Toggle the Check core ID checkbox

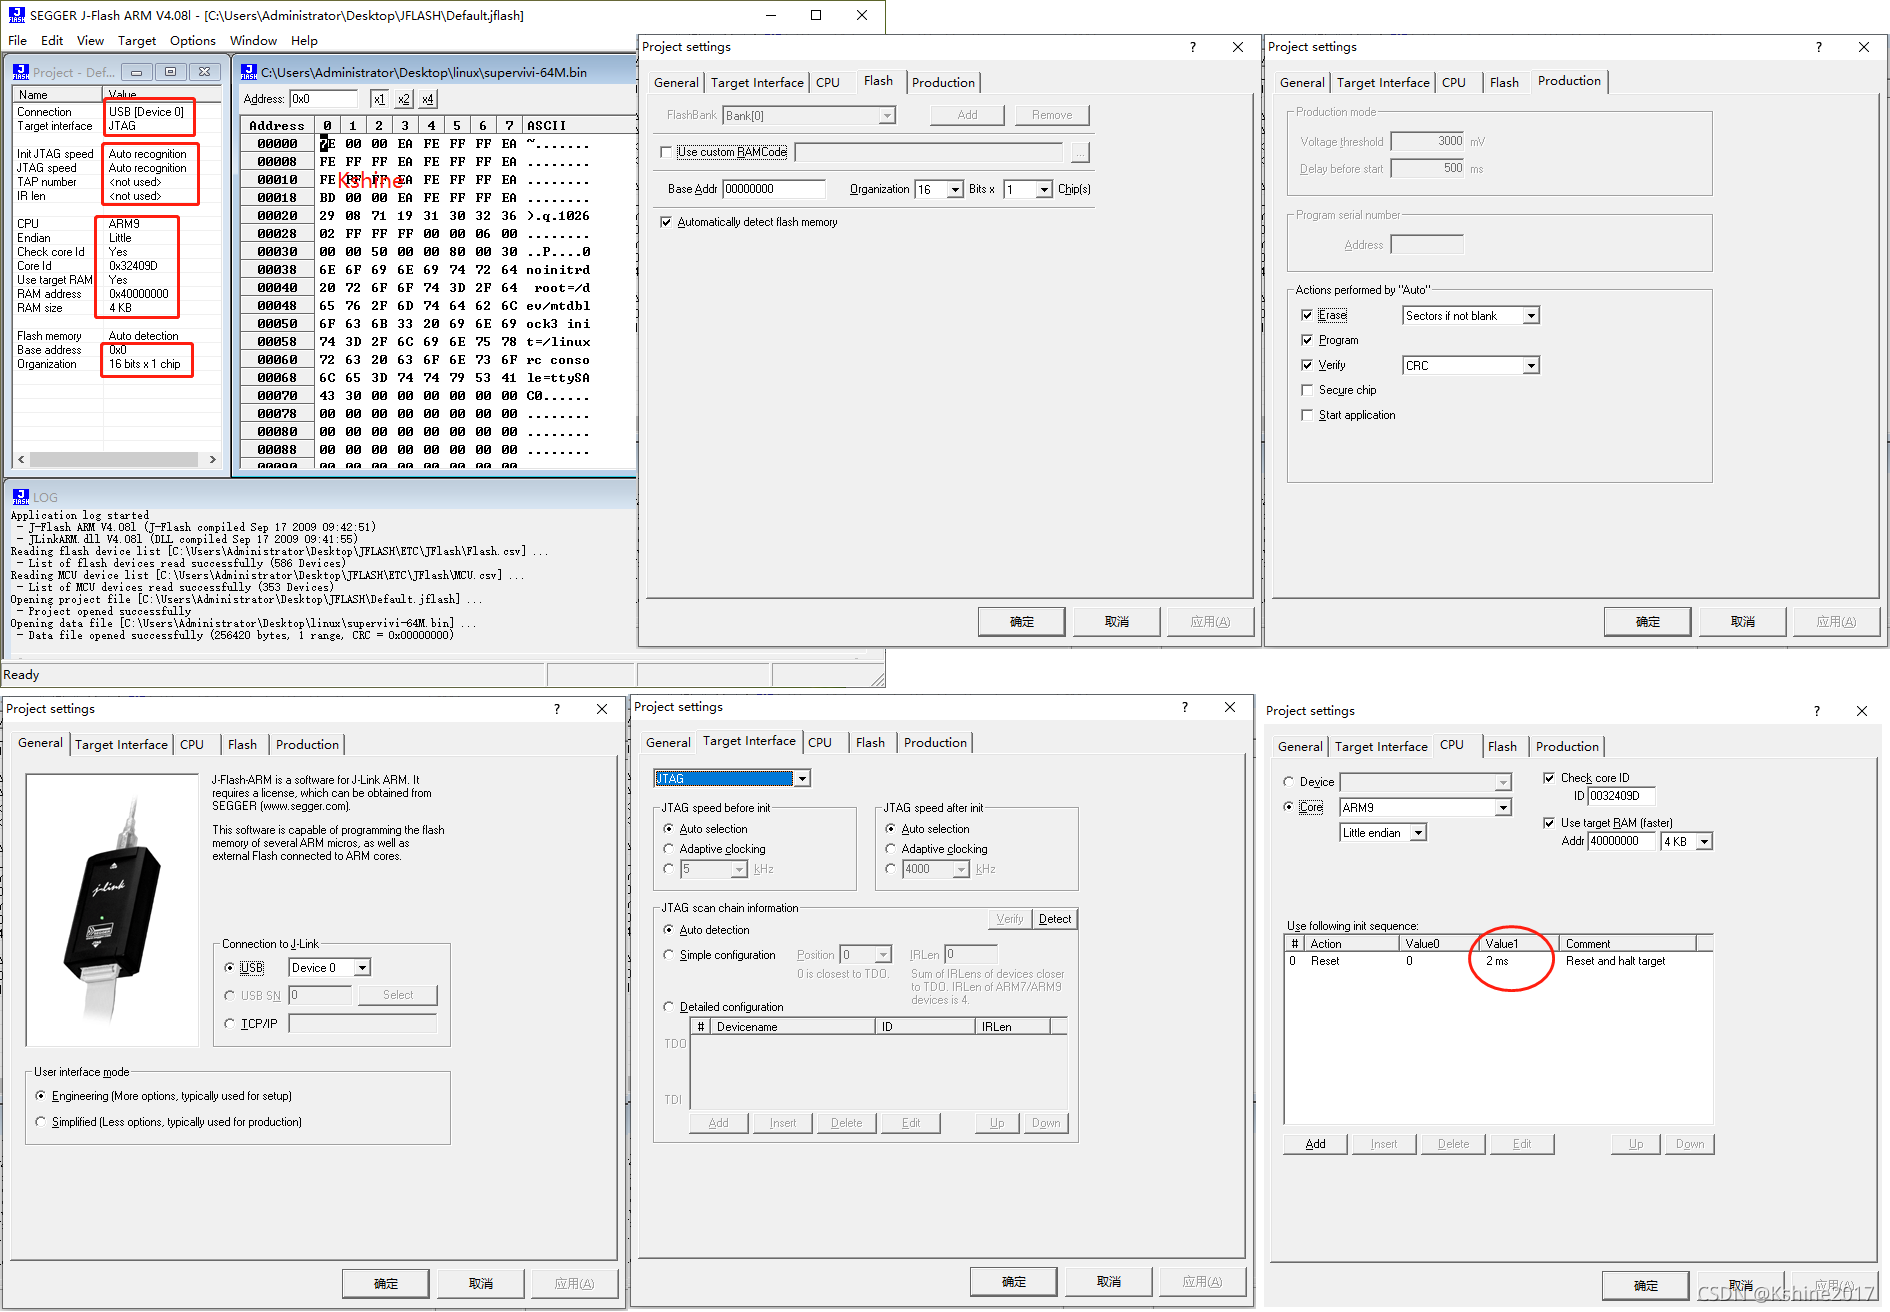tap(1549, 778)
